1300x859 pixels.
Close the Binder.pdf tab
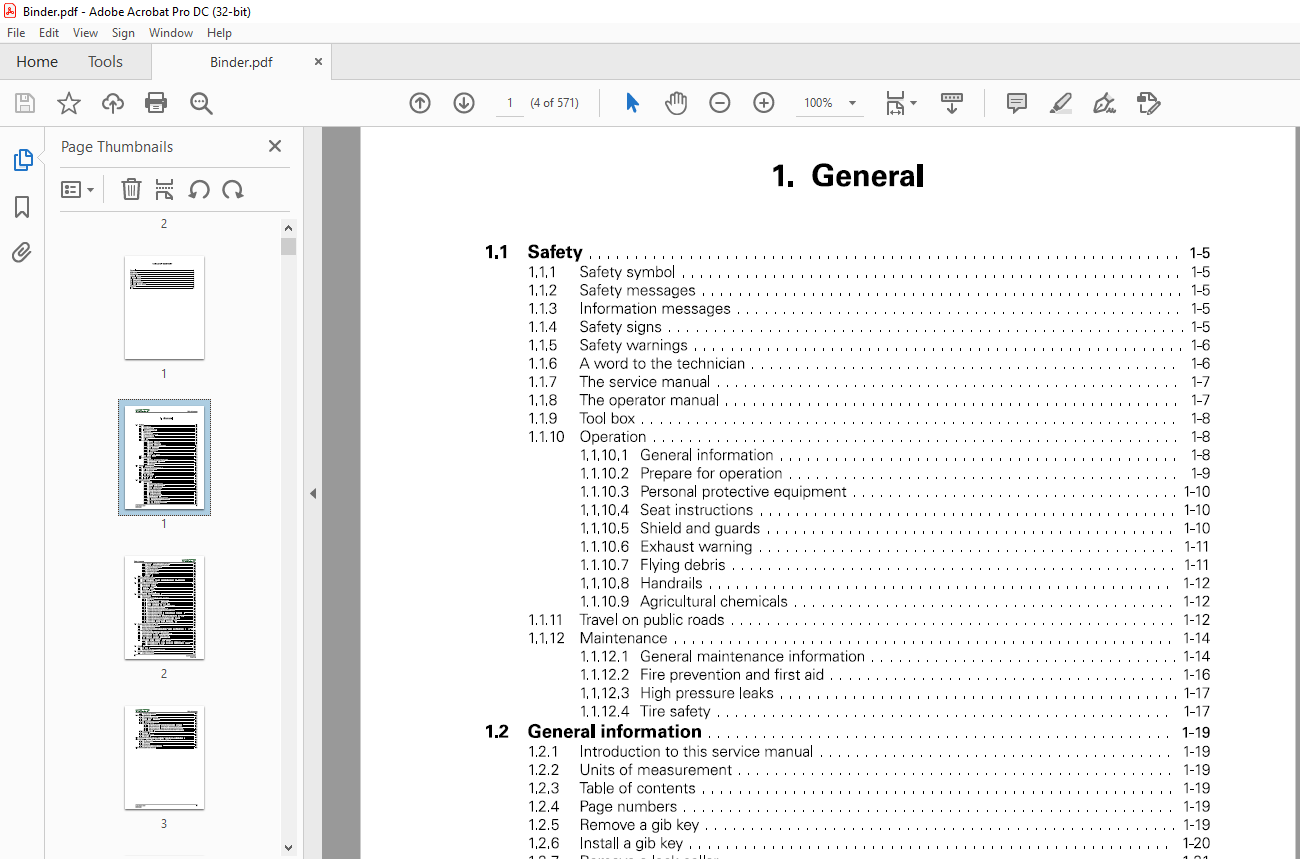click(319, 62)
